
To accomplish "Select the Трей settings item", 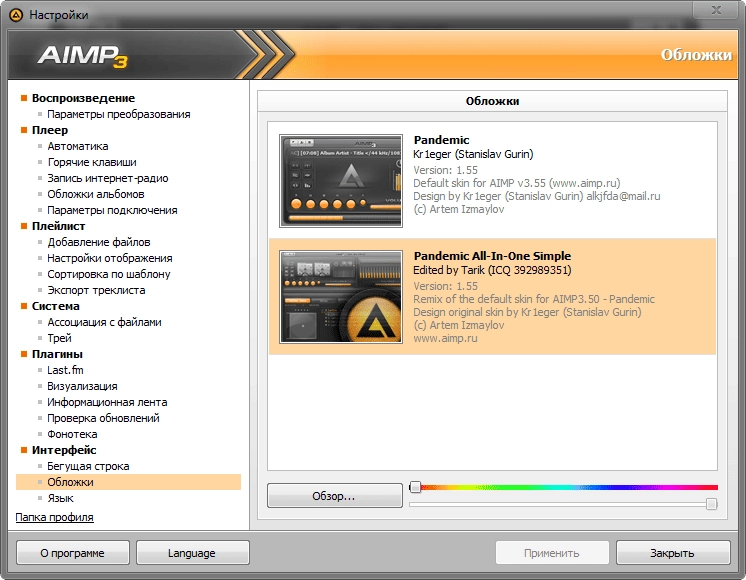I will [x=59, y=338].
